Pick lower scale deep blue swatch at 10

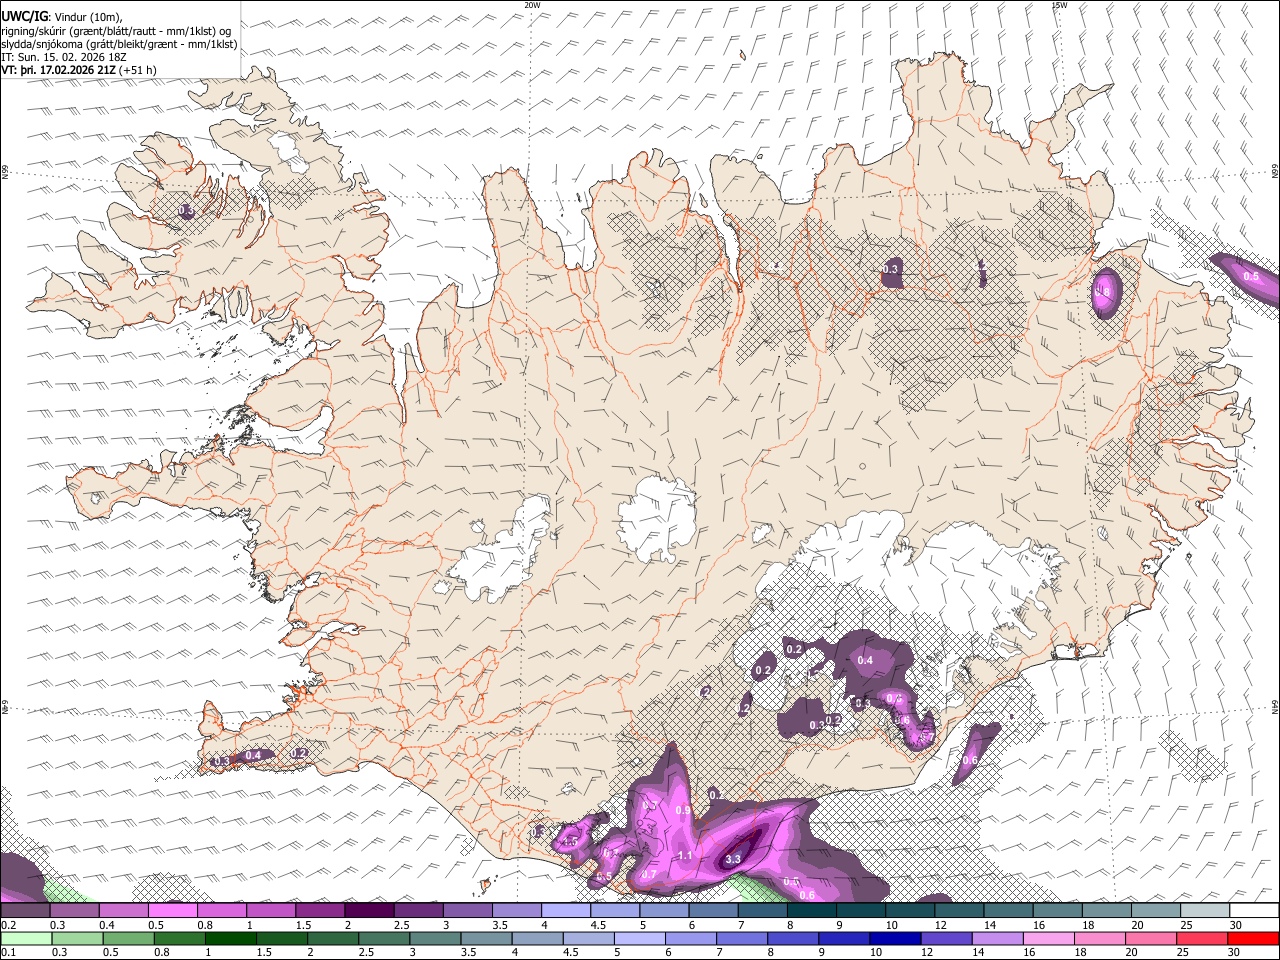coord(893,938)
